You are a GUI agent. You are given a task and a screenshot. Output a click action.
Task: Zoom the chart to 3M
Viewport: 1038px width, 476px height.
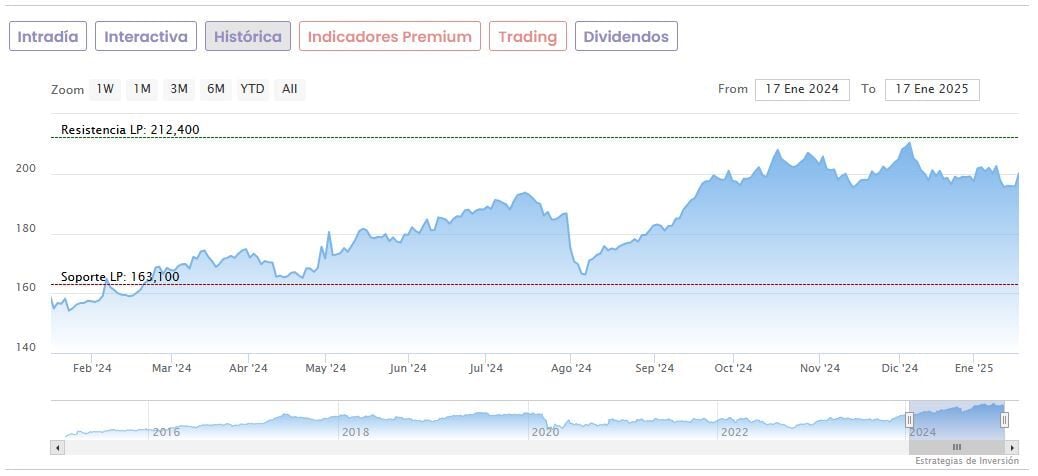pos(179,89)
